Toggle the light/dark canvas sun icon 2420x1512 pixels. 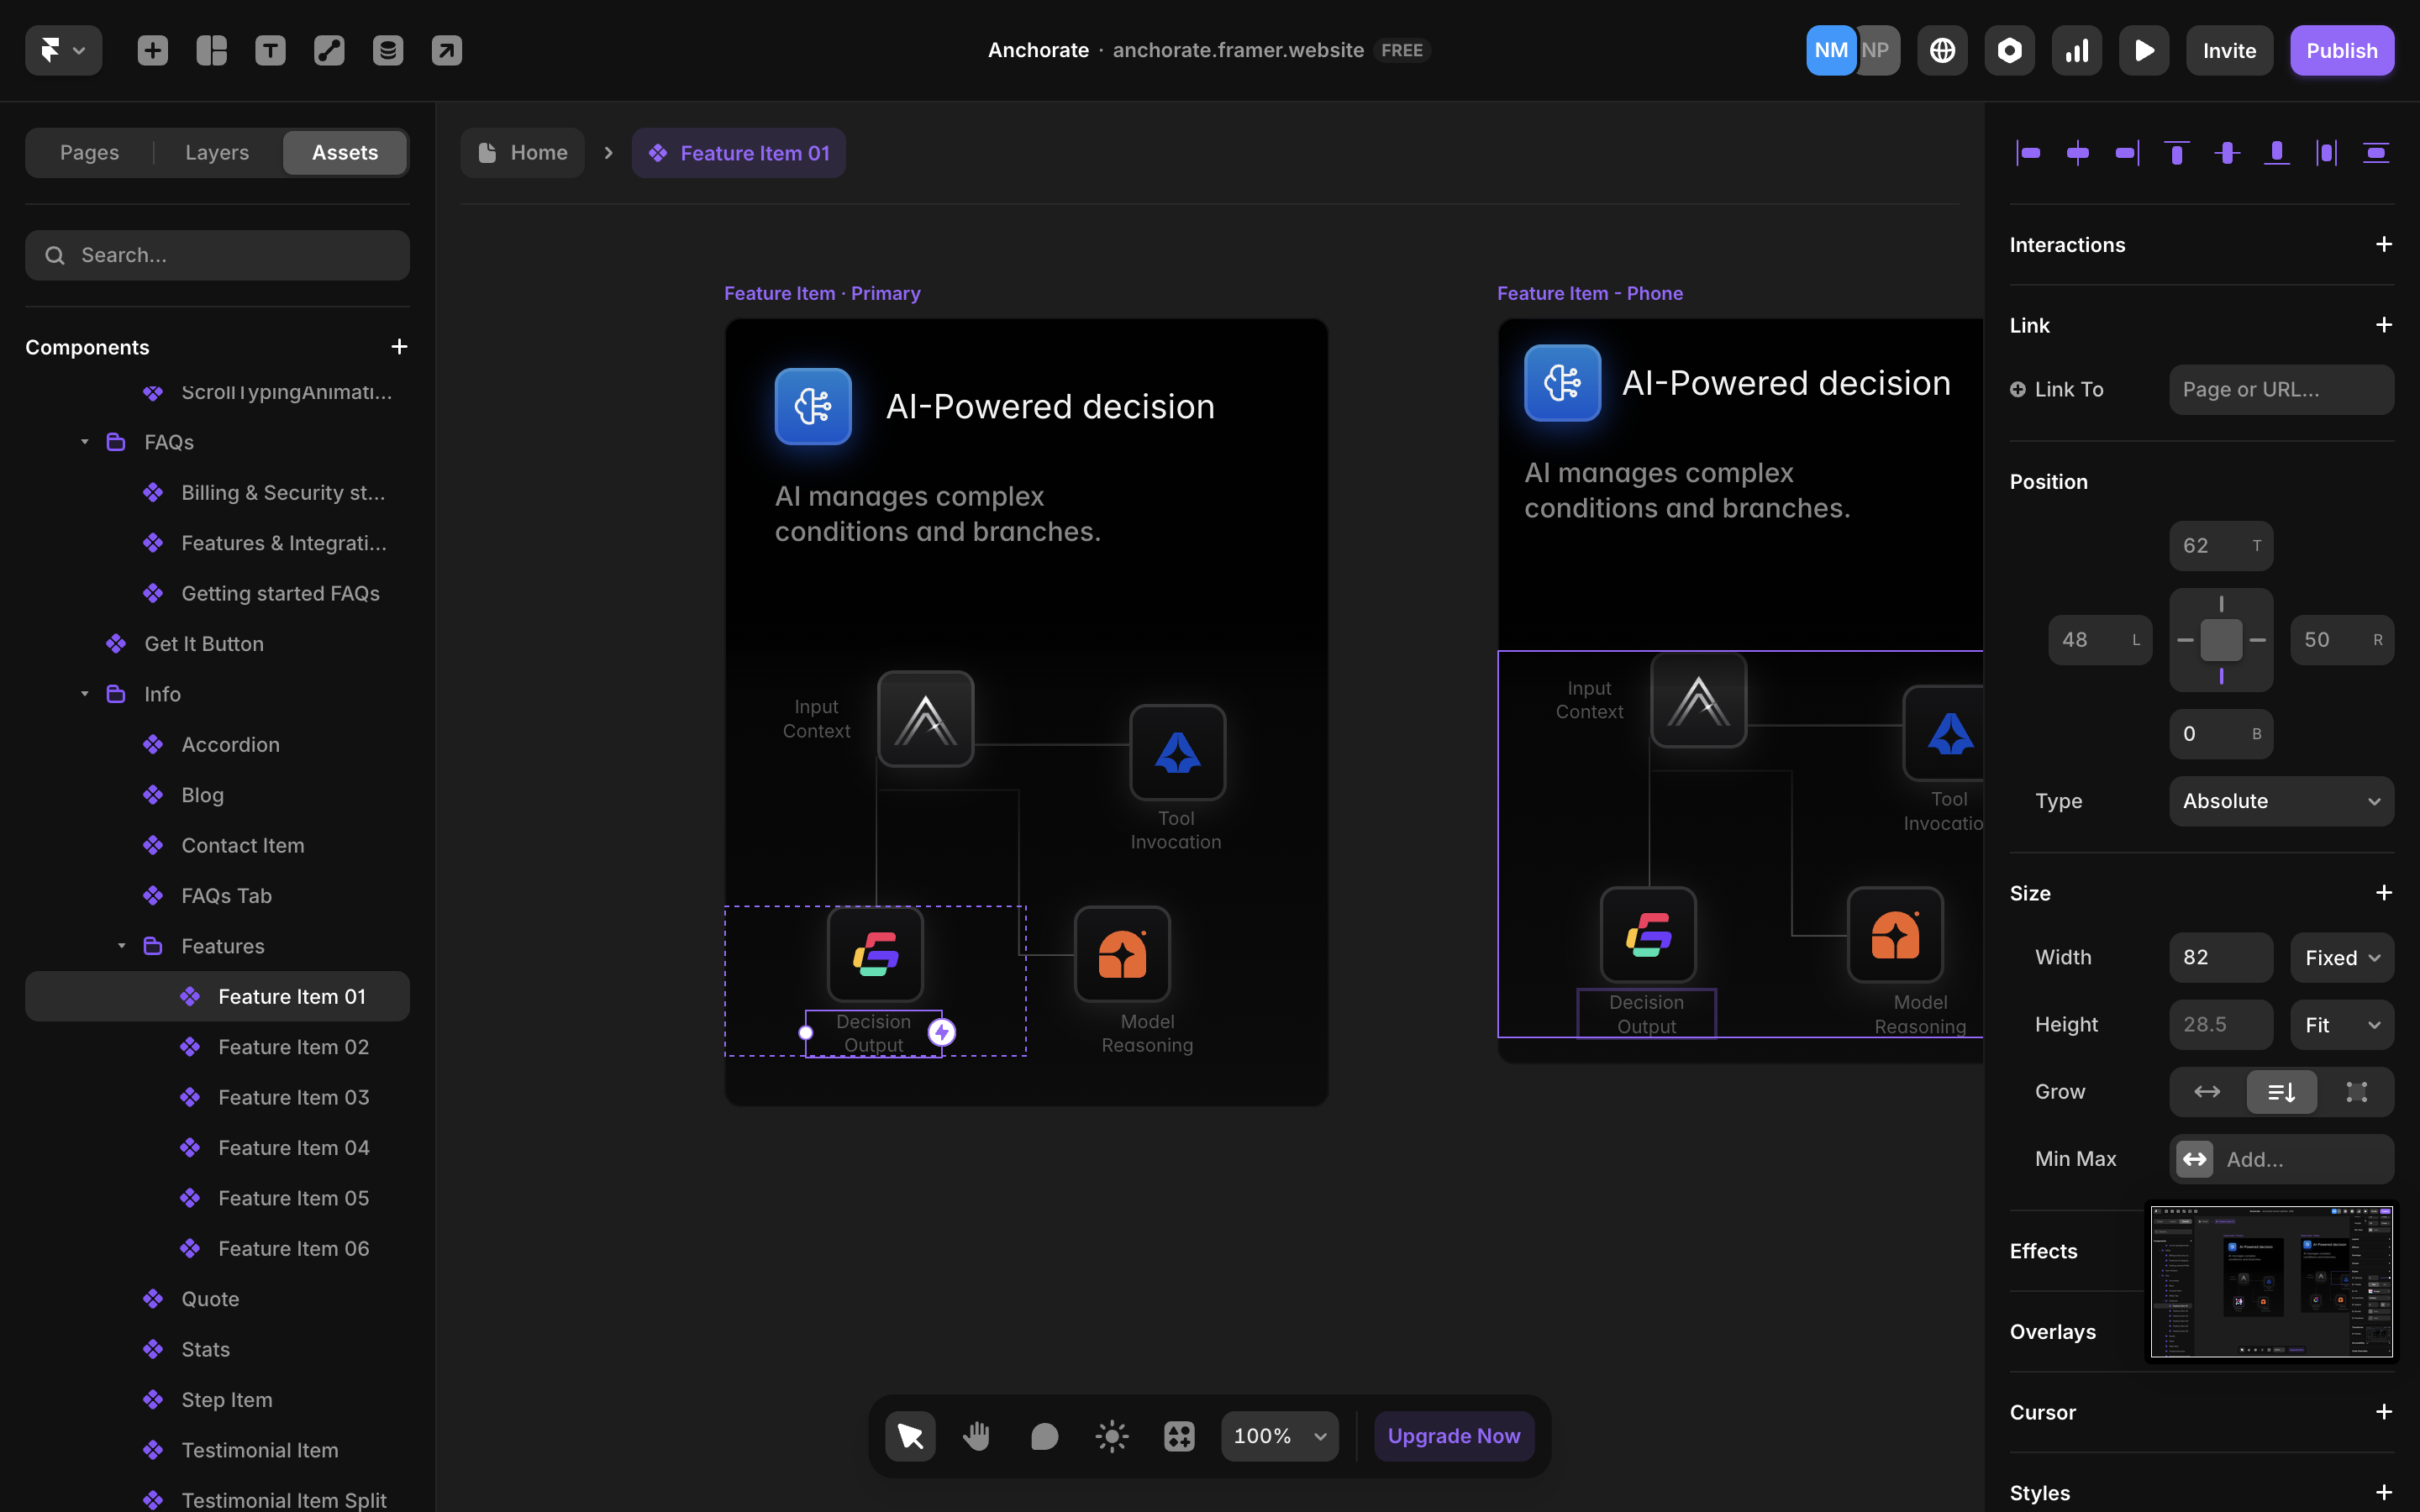(1111, 1436)
